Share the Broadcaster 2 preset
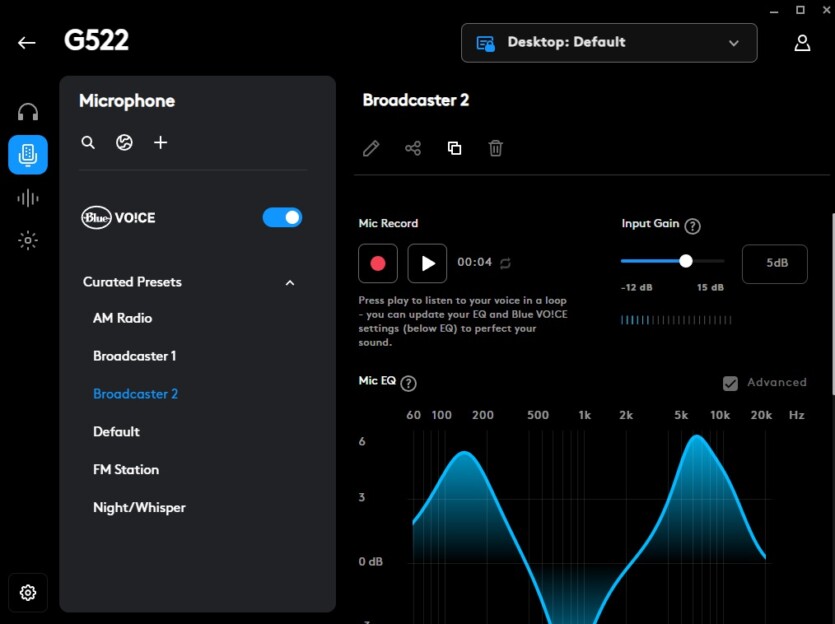The height and width of the screenshot is (624, 835). (413, 148)
